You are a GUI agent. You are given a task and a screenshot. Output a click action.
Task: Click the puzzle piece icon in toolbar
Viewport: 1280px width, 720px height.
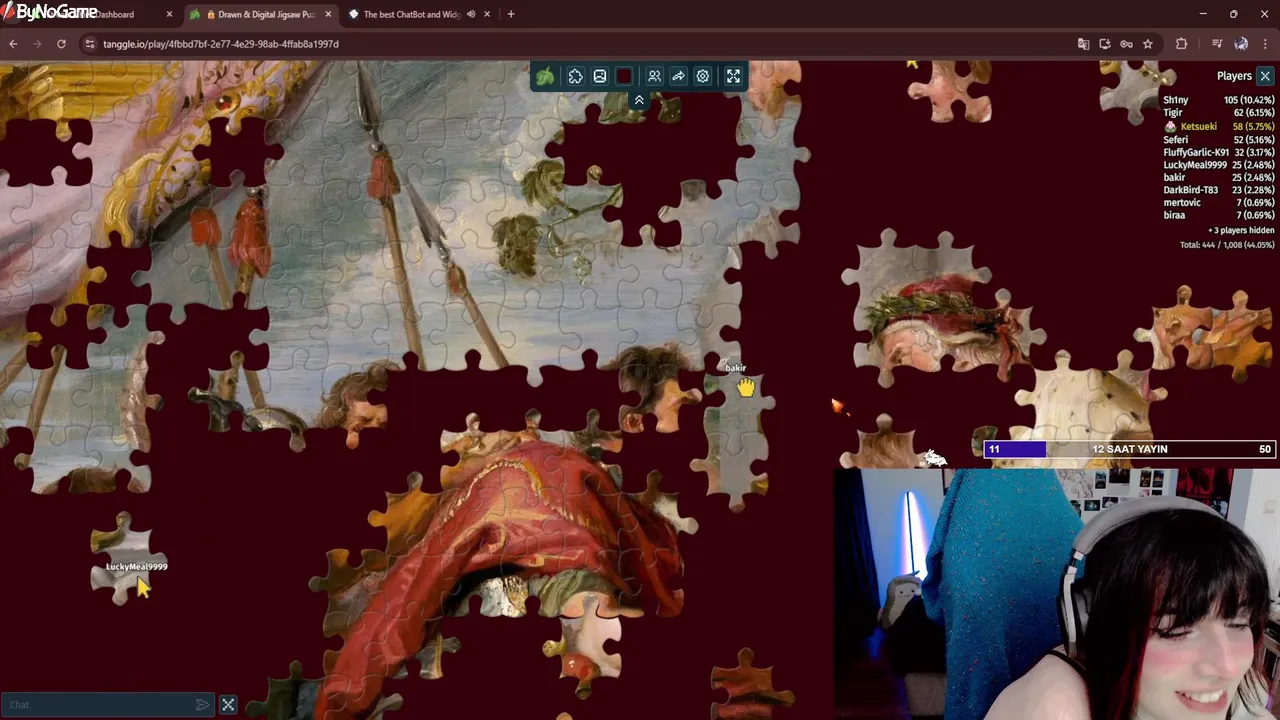(575, 77)
